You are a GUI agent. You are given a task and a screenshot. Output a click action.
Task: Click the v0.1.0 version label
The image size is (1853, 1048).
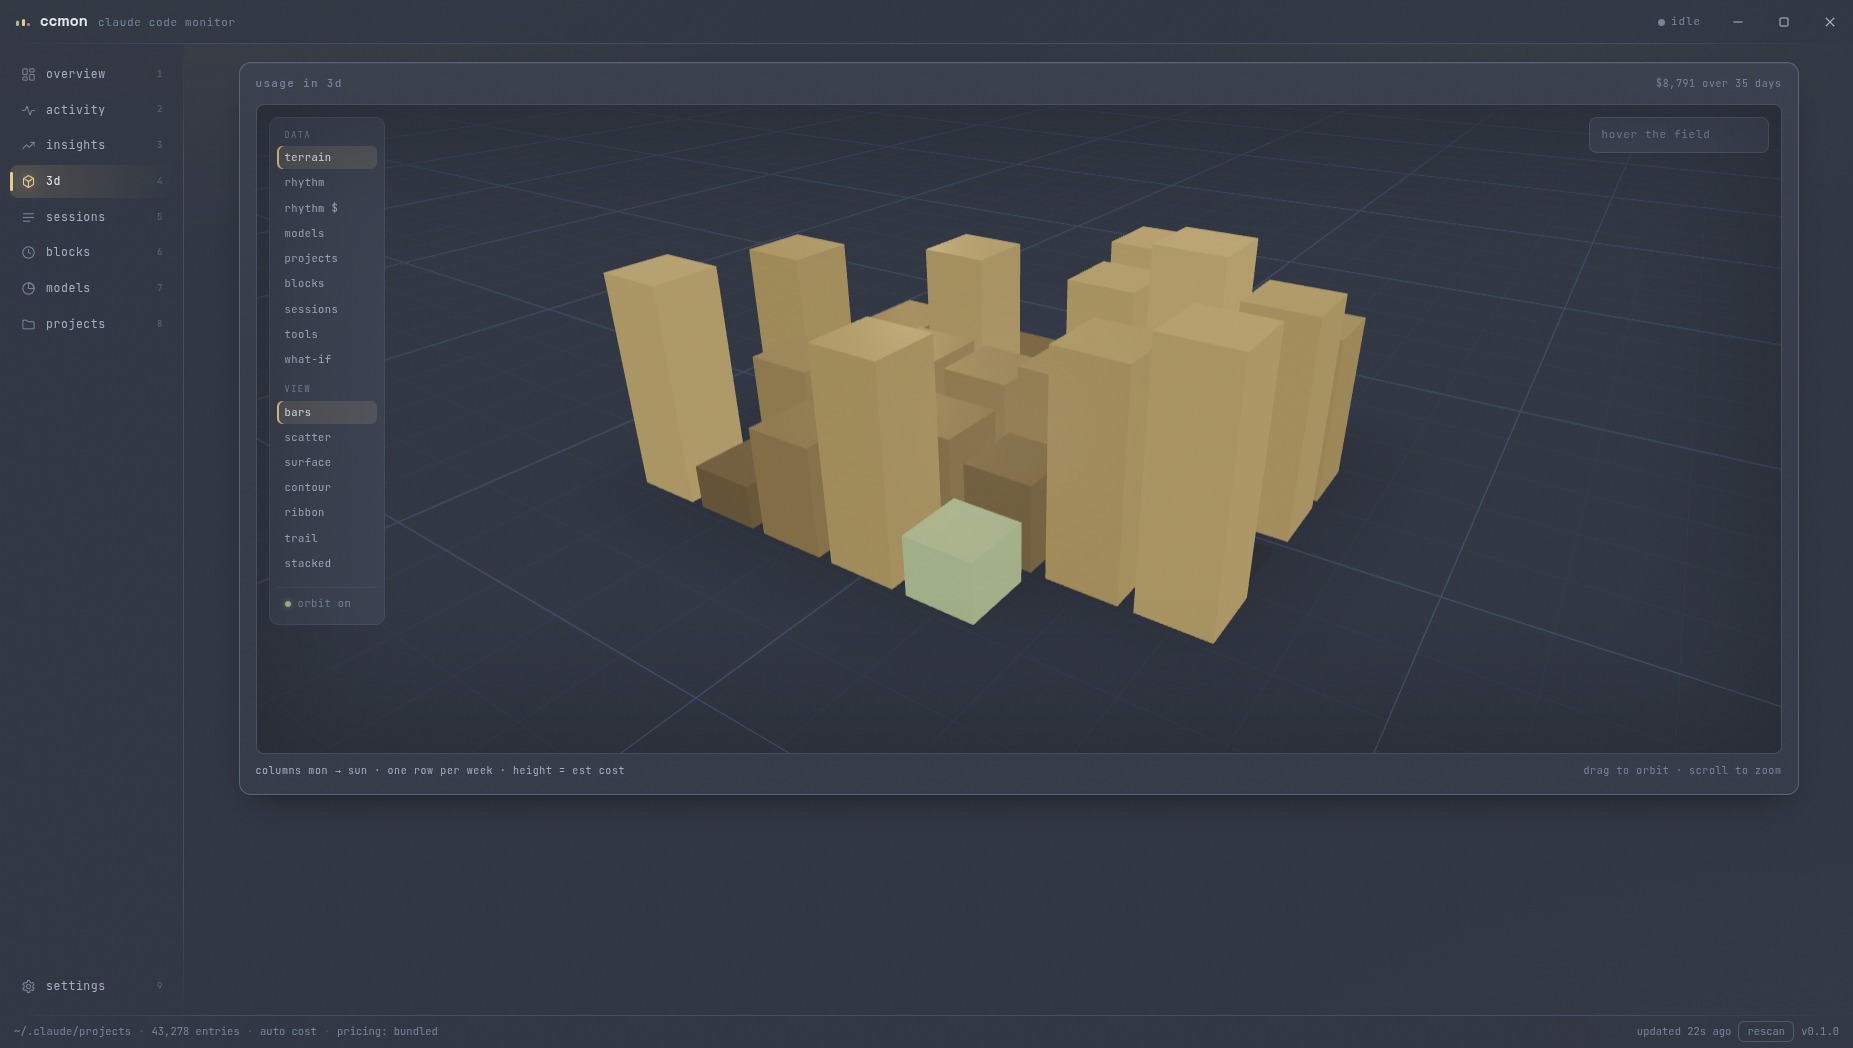(x=1819, y=1031)
